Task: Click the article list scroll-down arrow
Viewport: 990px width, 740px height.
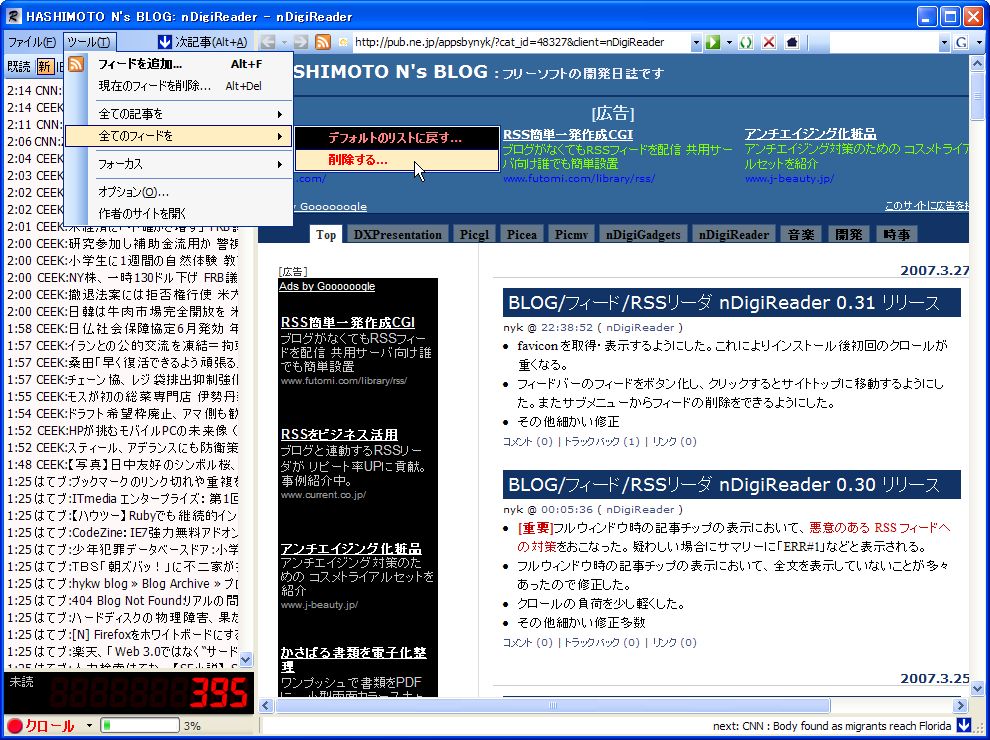Action: [x=246, y=659]
